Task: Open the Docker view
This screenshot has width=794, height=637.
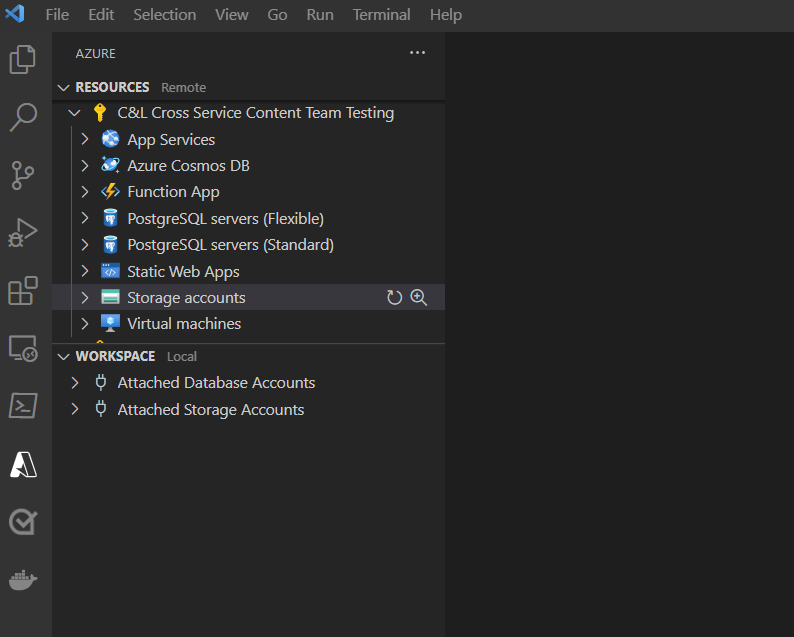Action: pyautogui.click(x=23, y=580)
